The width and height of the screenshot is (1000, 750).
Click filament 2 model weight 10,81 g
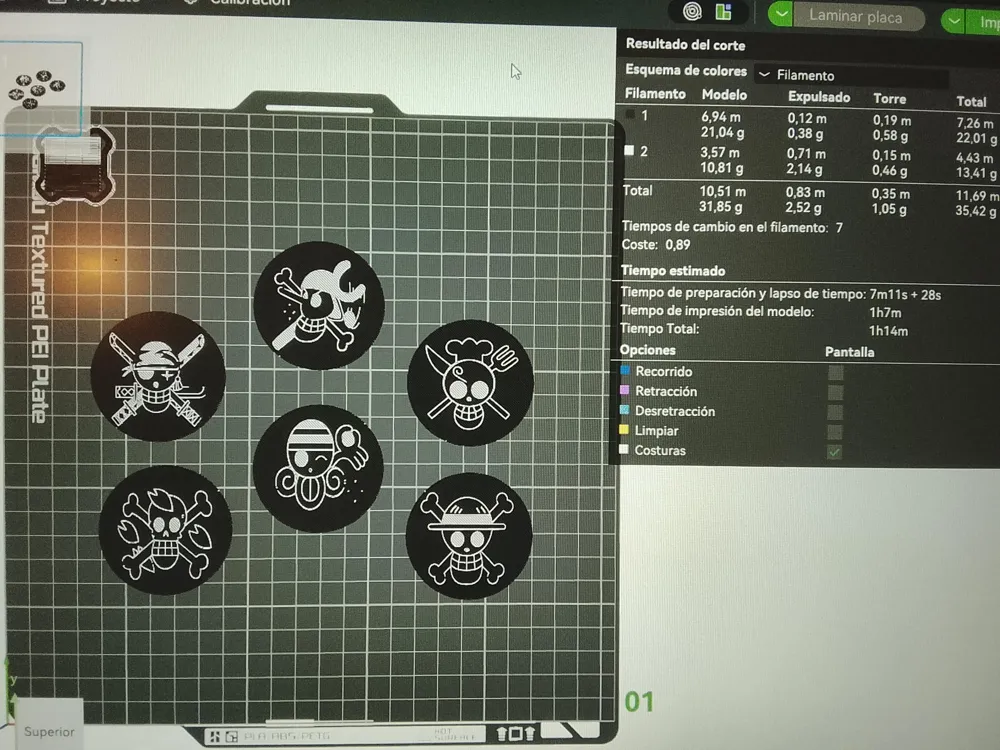(x=721, y=168)
